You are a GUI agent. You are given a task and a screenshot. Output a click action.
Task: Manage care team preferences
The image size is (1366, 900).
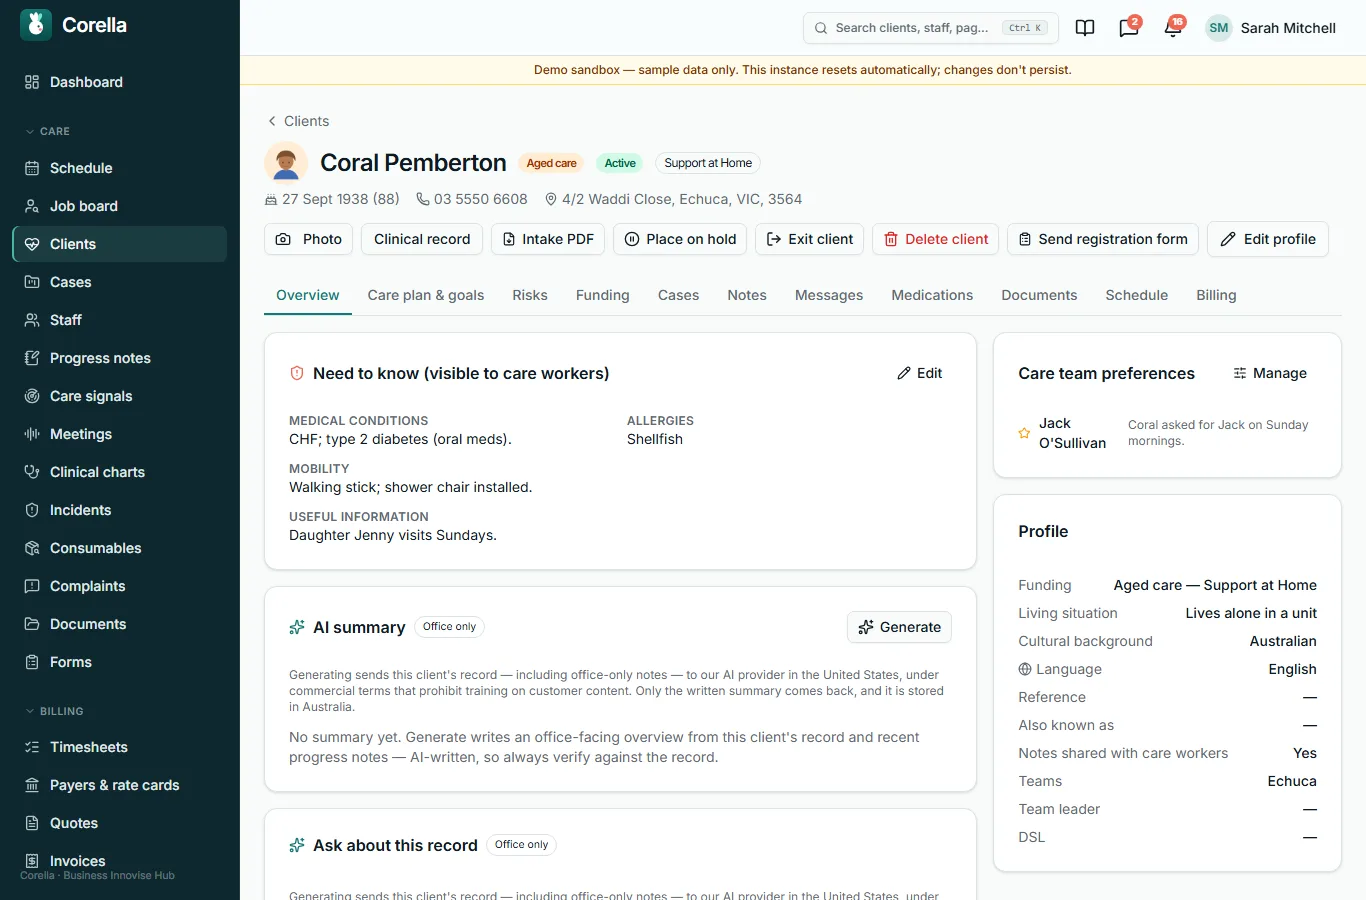pyautogui.click(x=1270, y=373)
